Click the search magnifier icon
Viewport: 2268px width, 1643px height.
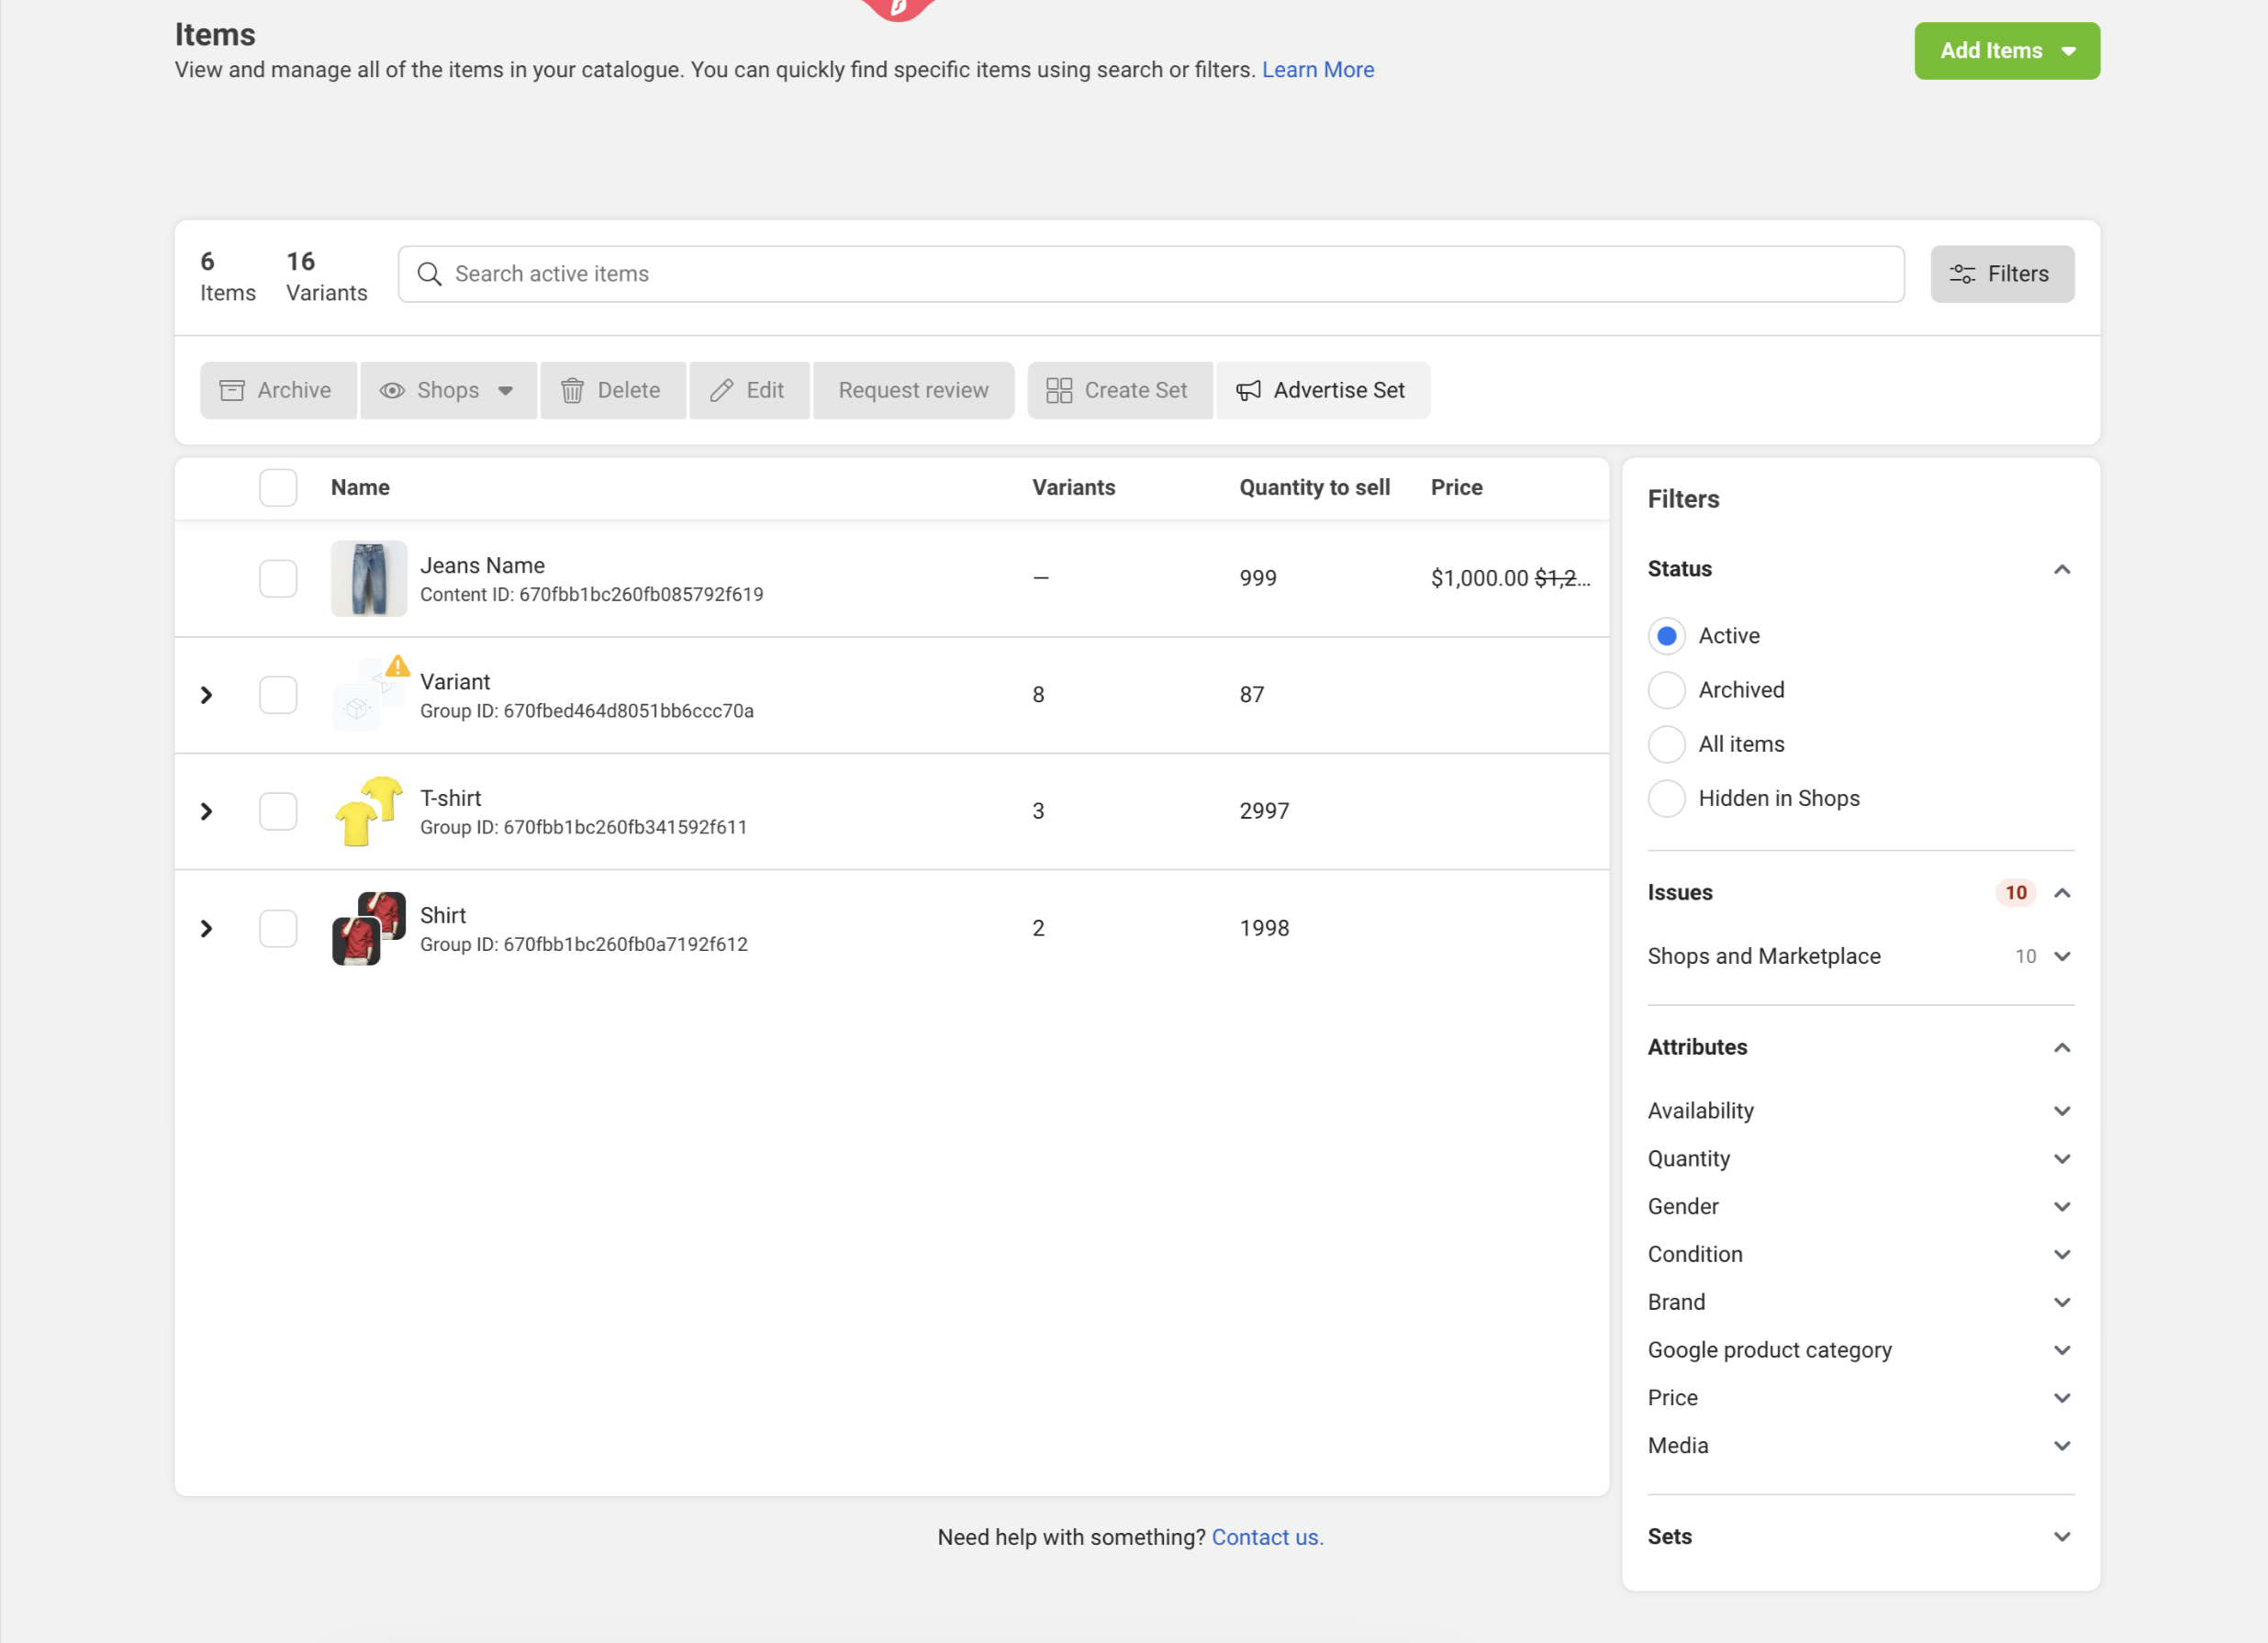[x=429, y=274]
